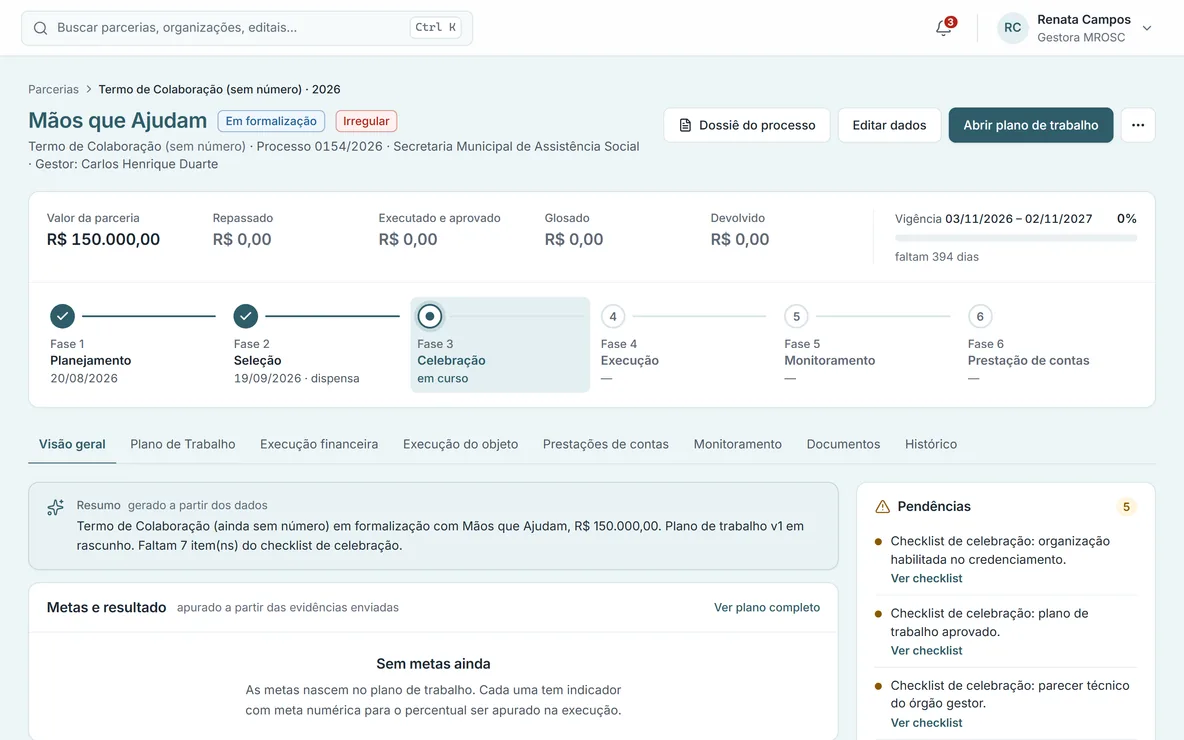Click R$ 150.000,00 partnership value
The height and width of the screenshot is (740, 1184).
click(x=103, y=239)
